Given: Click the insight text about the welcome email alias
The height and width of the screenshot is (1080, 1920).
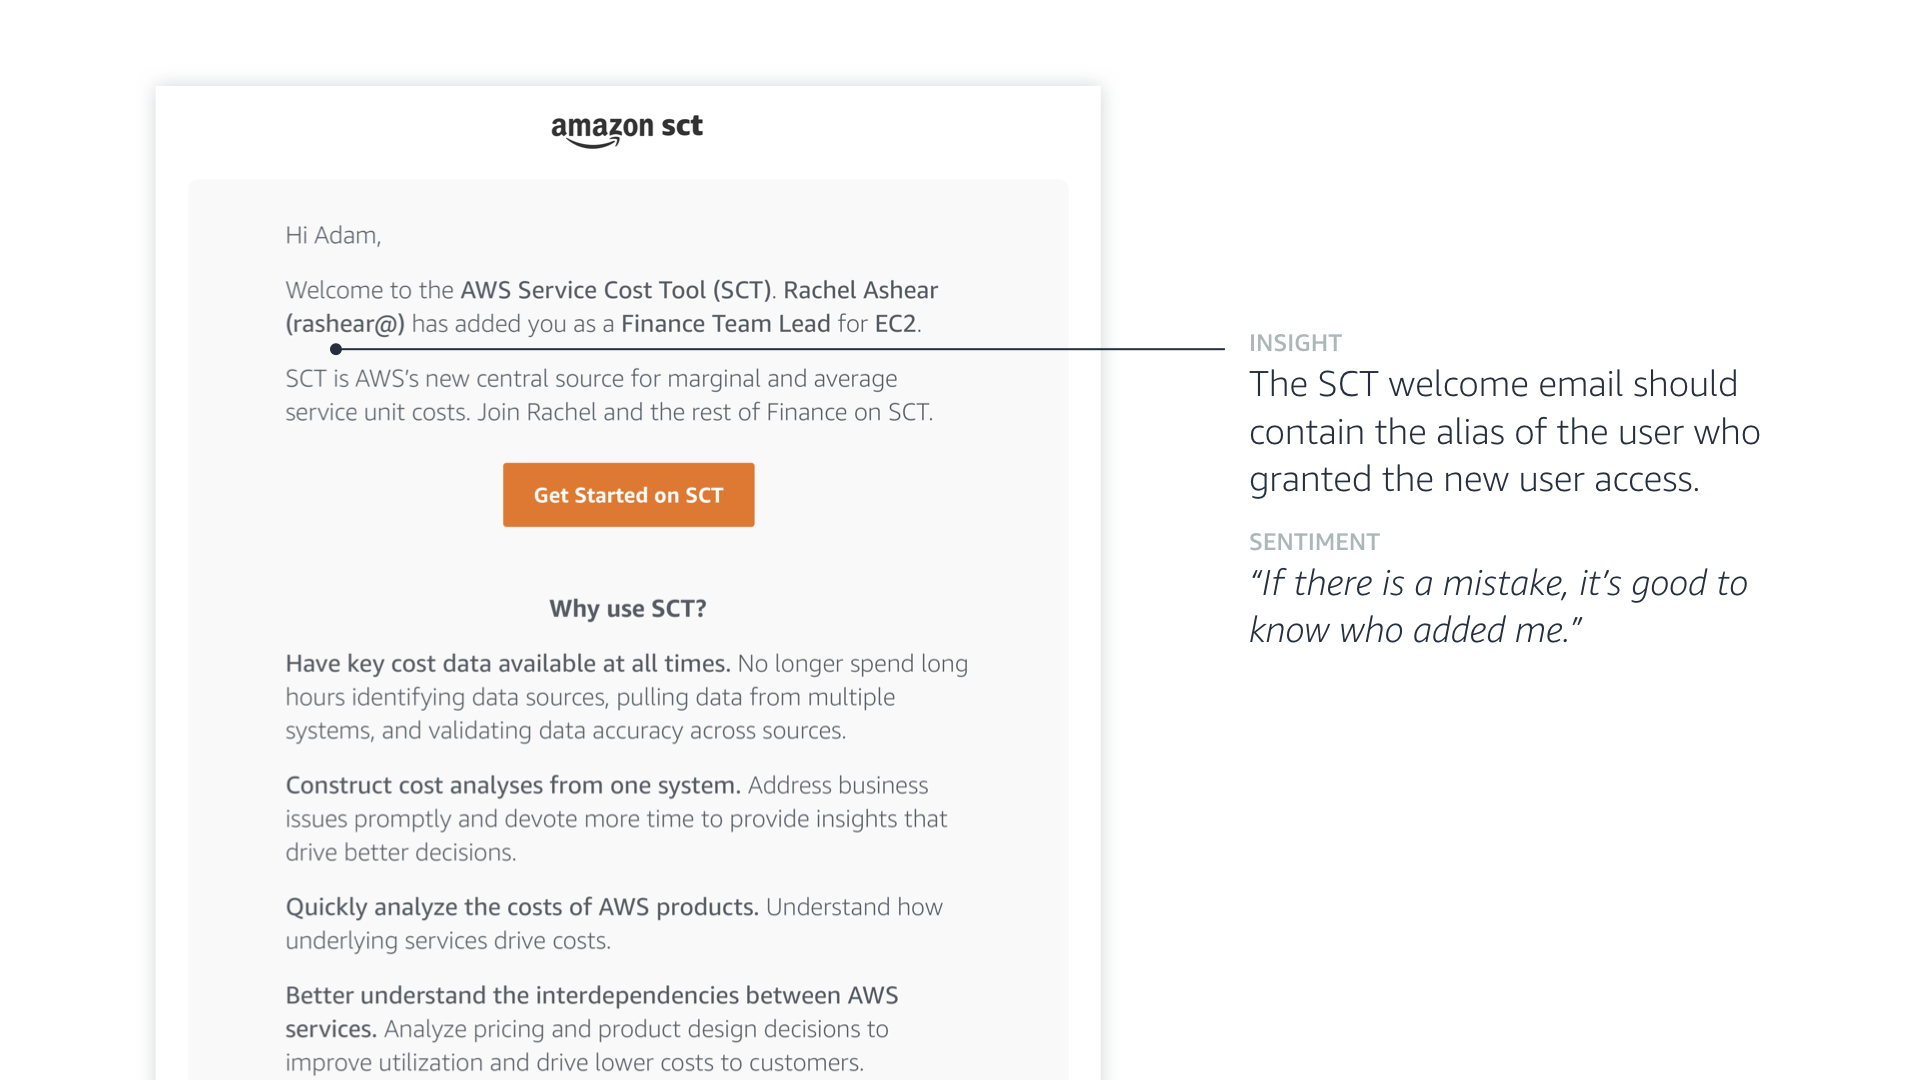Looking at the screenshot, I should point(1504,432).
